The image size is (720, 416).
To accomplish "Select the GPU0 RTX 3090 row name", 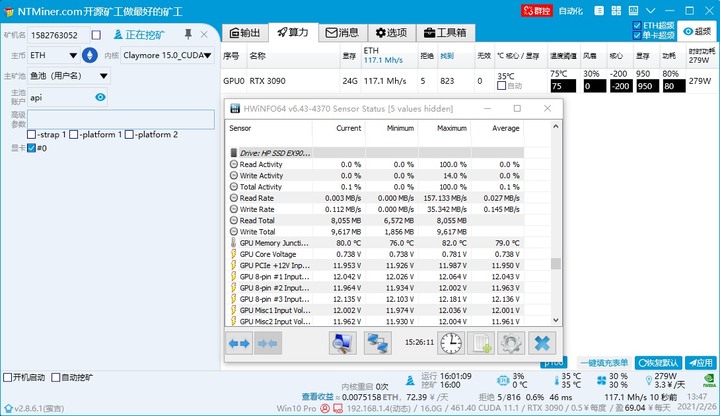I will (x=267, y=81).
